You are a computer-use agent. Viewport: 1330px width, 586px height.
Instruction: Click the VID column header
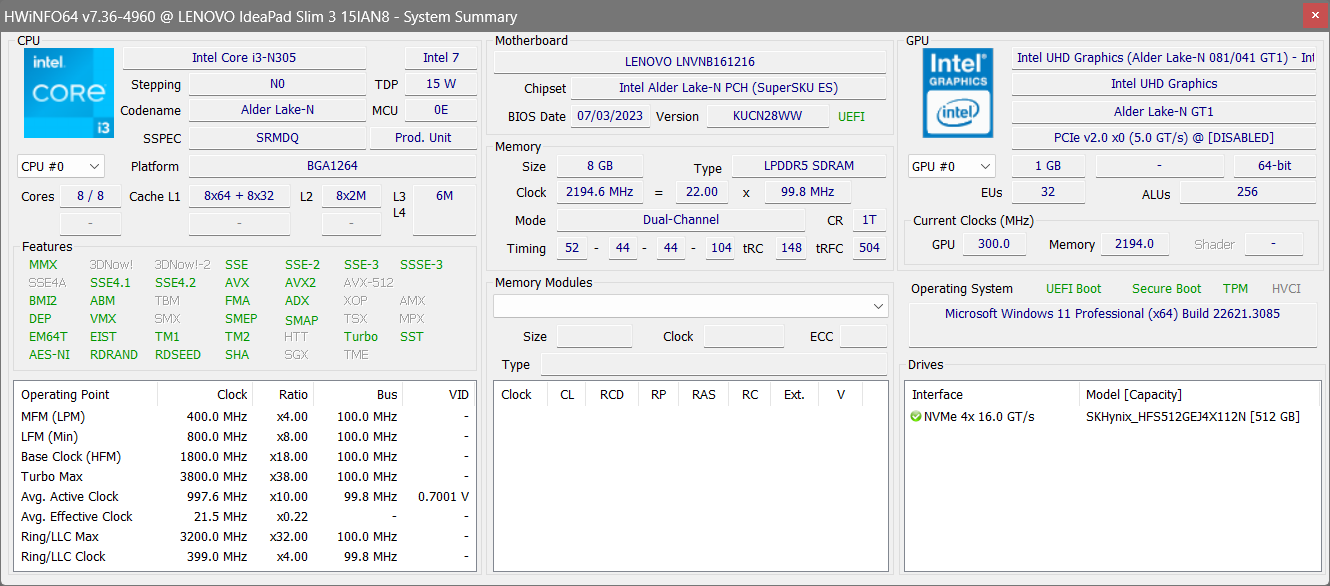[x=458, y=395]
